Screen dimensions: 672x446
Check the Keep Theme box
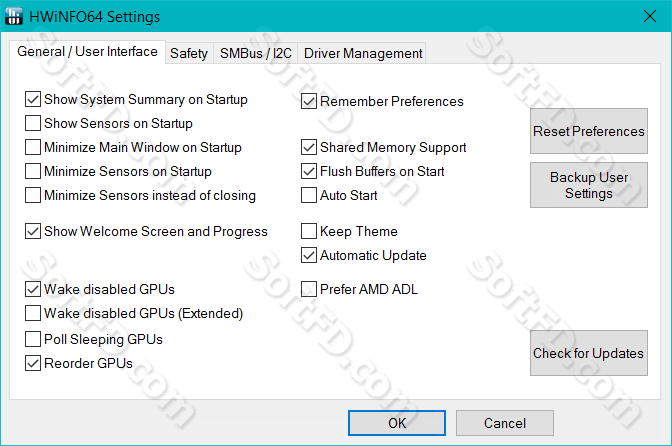[309, 231]
